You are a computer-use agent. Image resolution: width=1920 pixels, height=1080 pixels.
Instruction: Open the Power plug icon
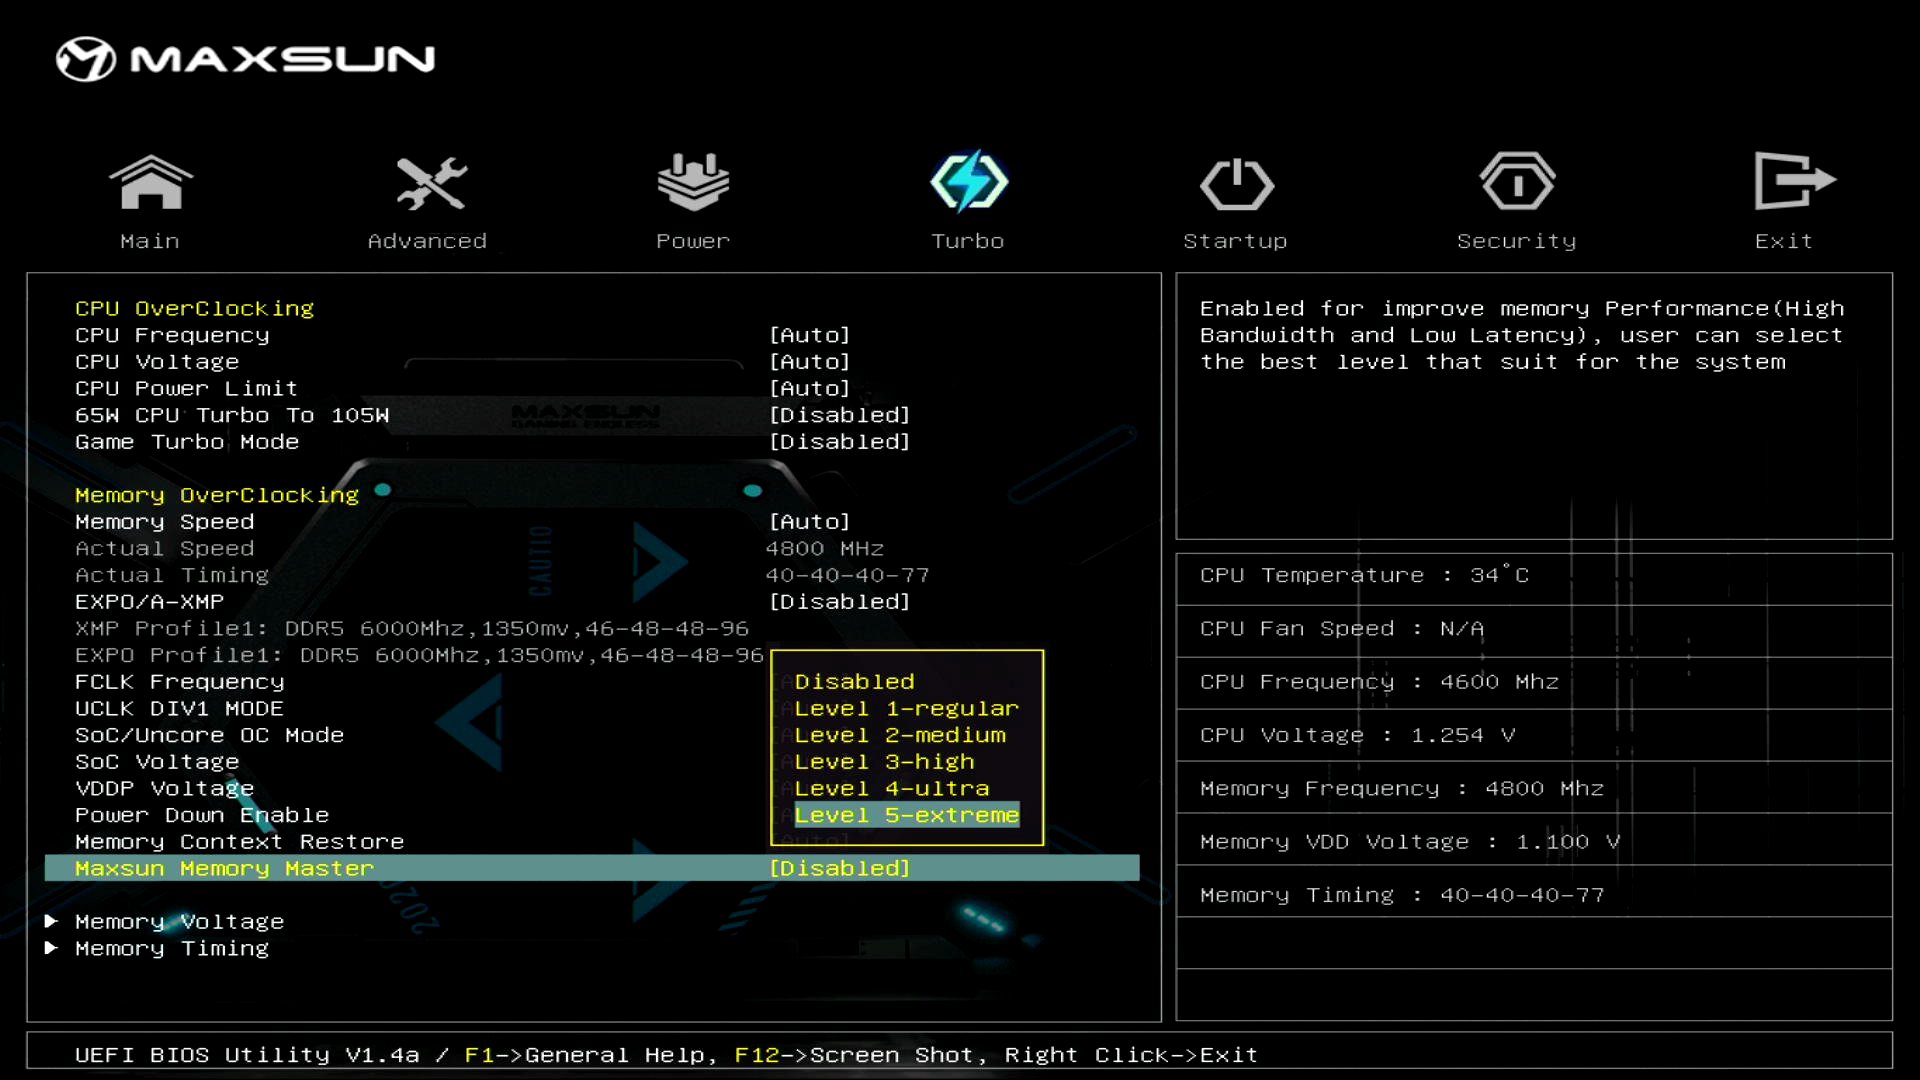pos(693,183)
